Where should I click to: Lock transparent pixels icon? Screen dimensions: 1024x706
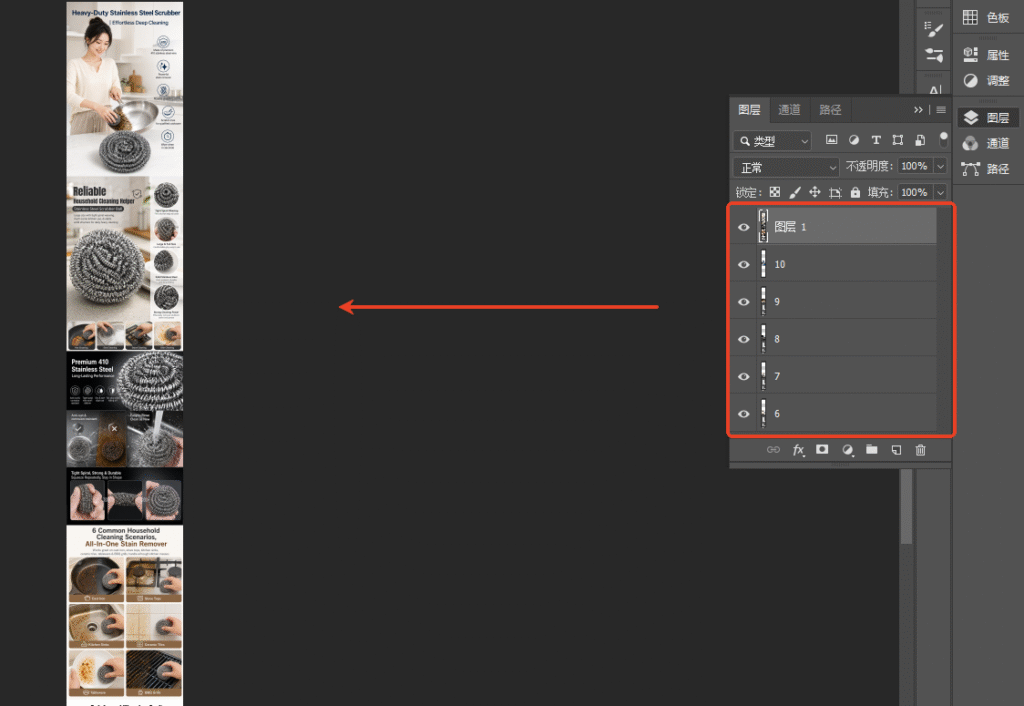(775, 192)
